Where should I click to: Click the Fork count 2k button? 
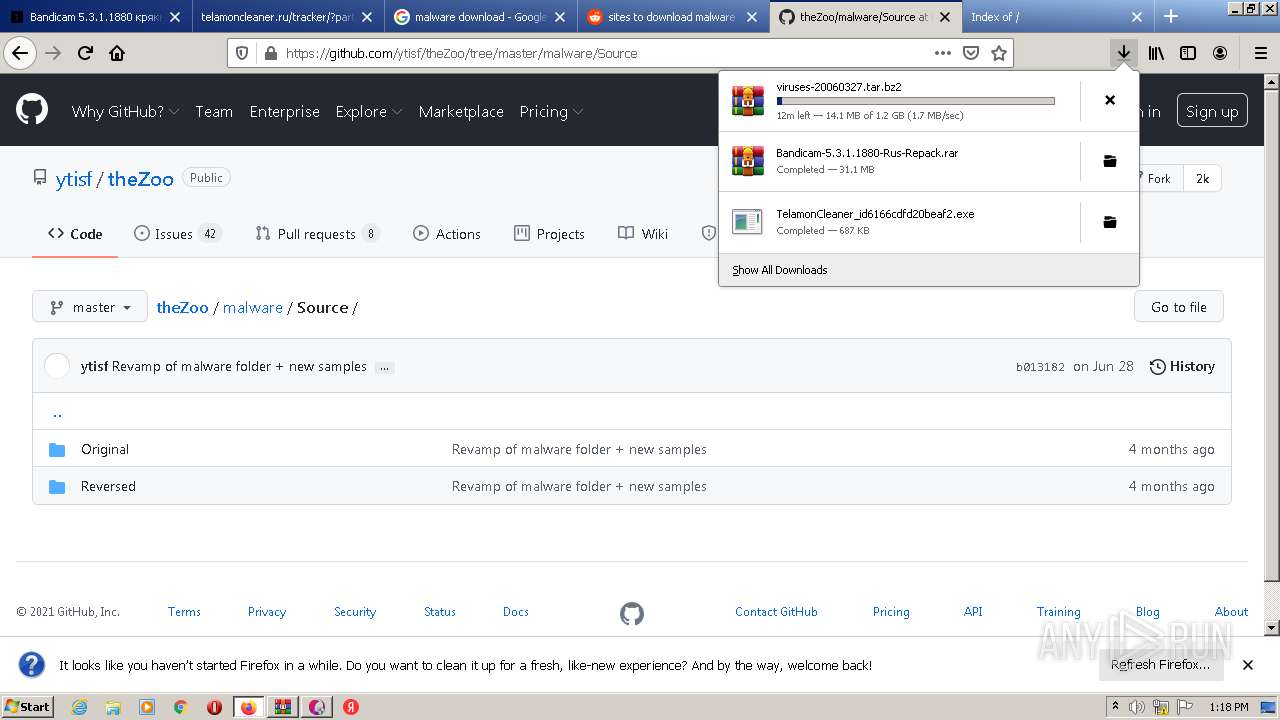pos(1202,178)
